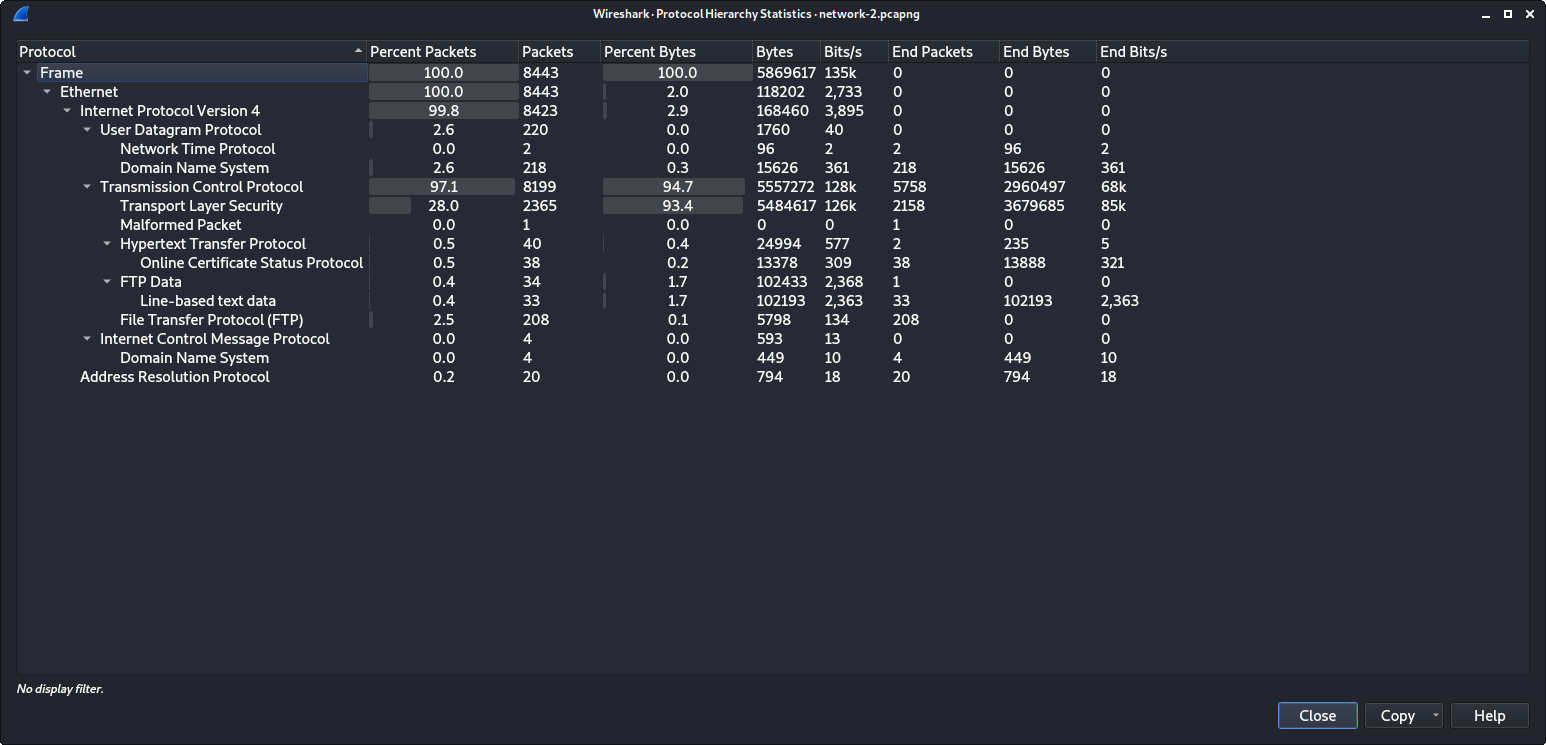Image resolution: width=1546 pixels, height=745 pixels.
Task: Collapse the Internet Control Message Protocol node
Action: point(87,339)
